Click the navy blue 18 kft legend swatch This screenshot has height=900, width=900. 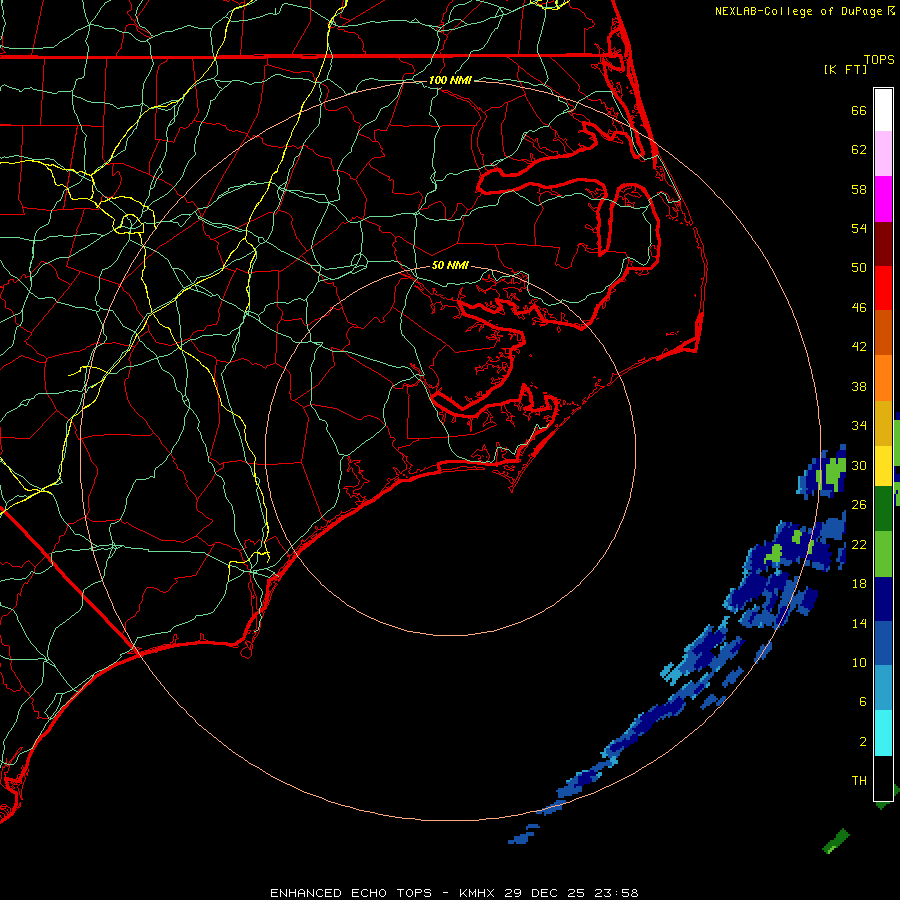(883, 599)
